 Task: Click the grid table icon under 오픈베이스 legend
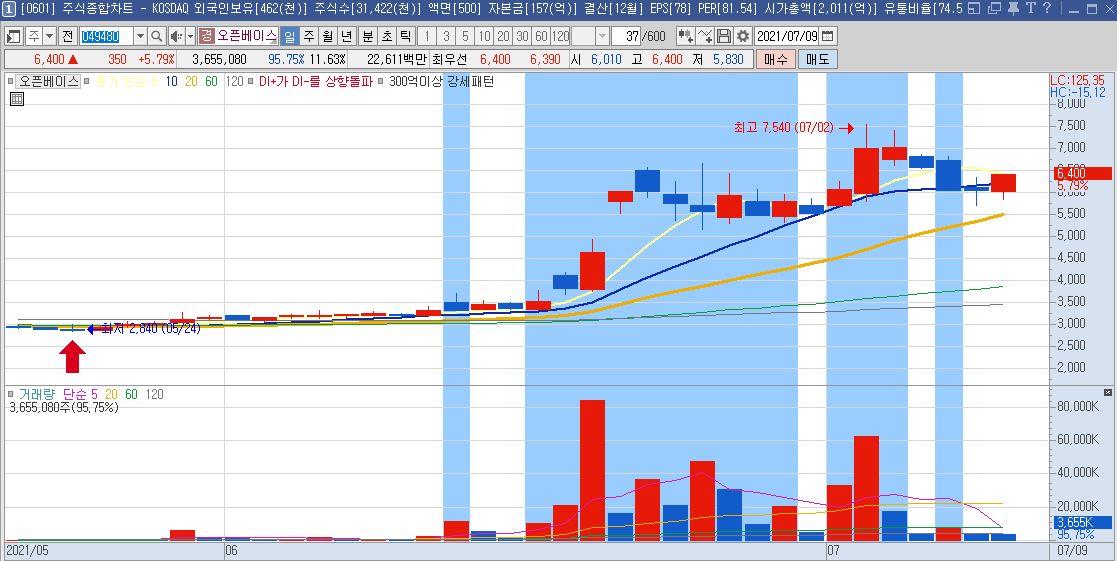pos(17,99)
